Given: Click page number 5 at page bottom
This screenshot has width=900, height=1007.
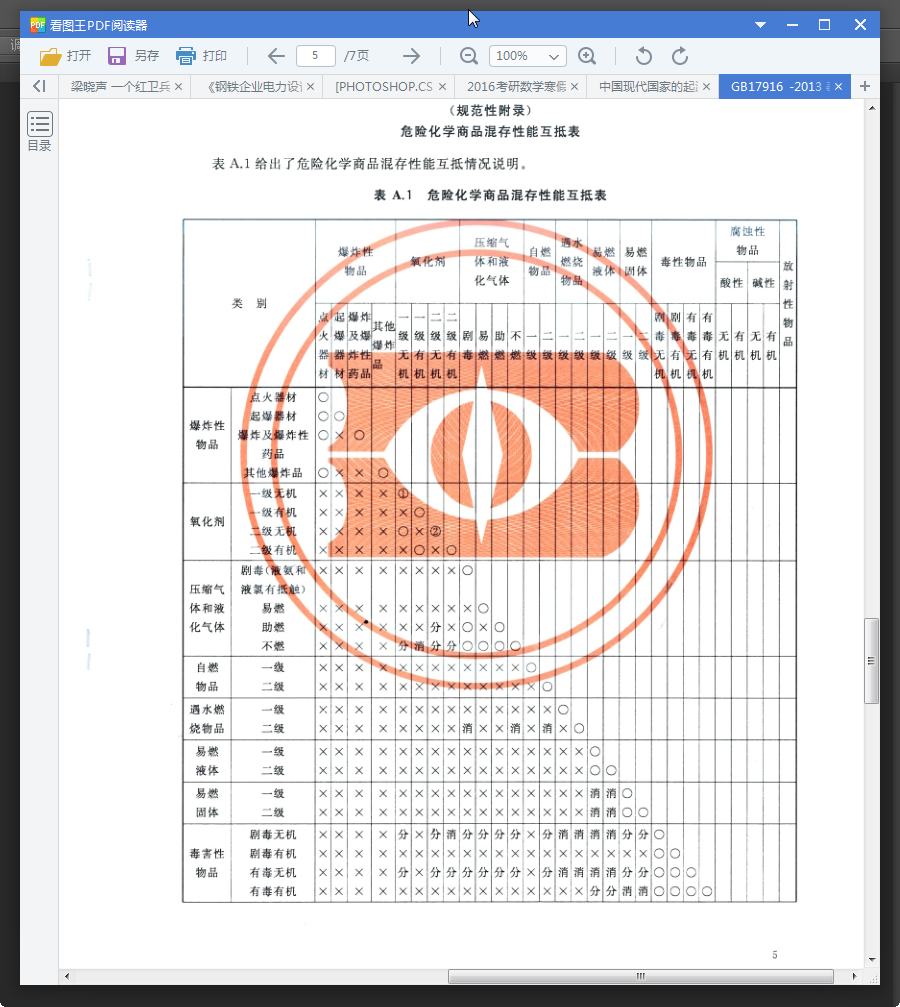Looking at the screenshot, I should (775, 955).
